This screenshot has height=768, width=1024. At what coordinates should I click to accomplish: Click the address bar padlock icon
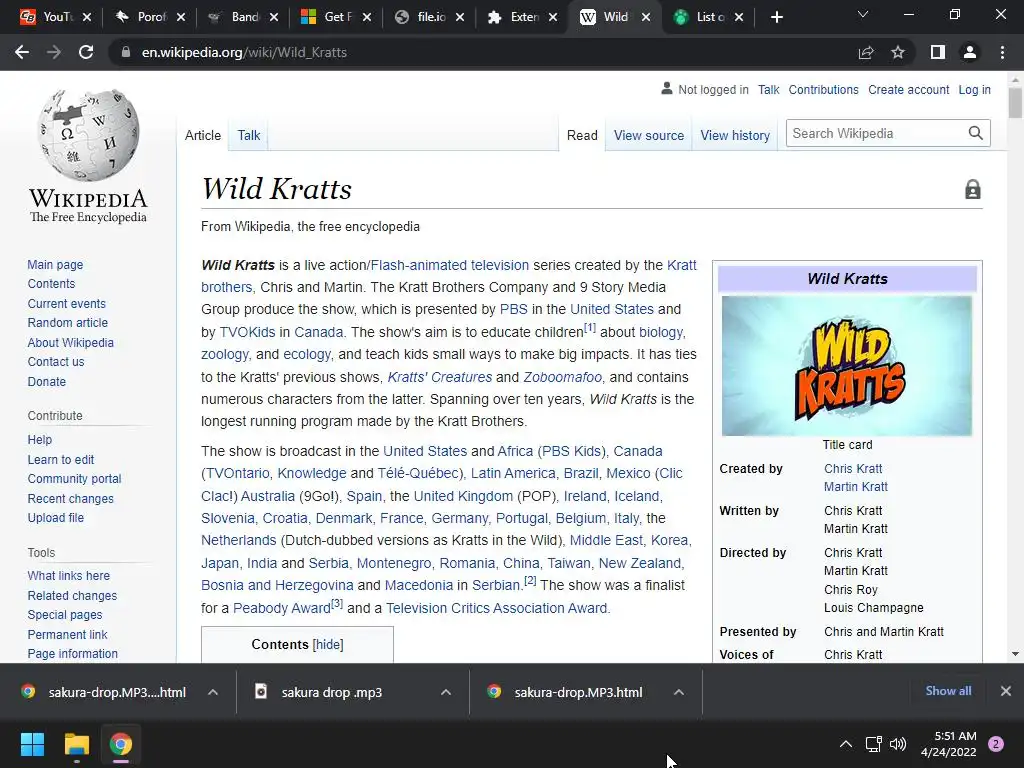[x=126, y=52]
